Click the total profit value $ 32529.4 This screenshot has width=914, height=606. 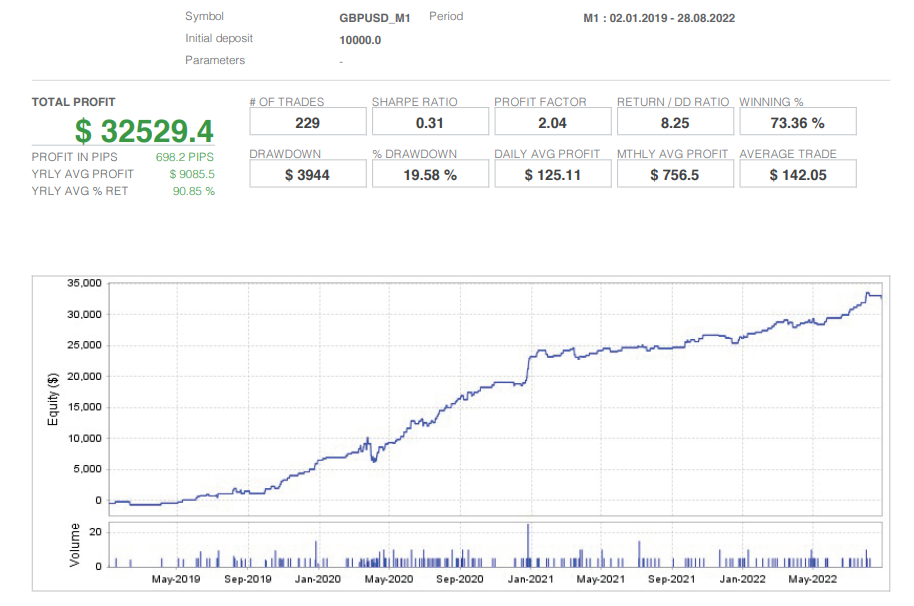pos(144,131)
